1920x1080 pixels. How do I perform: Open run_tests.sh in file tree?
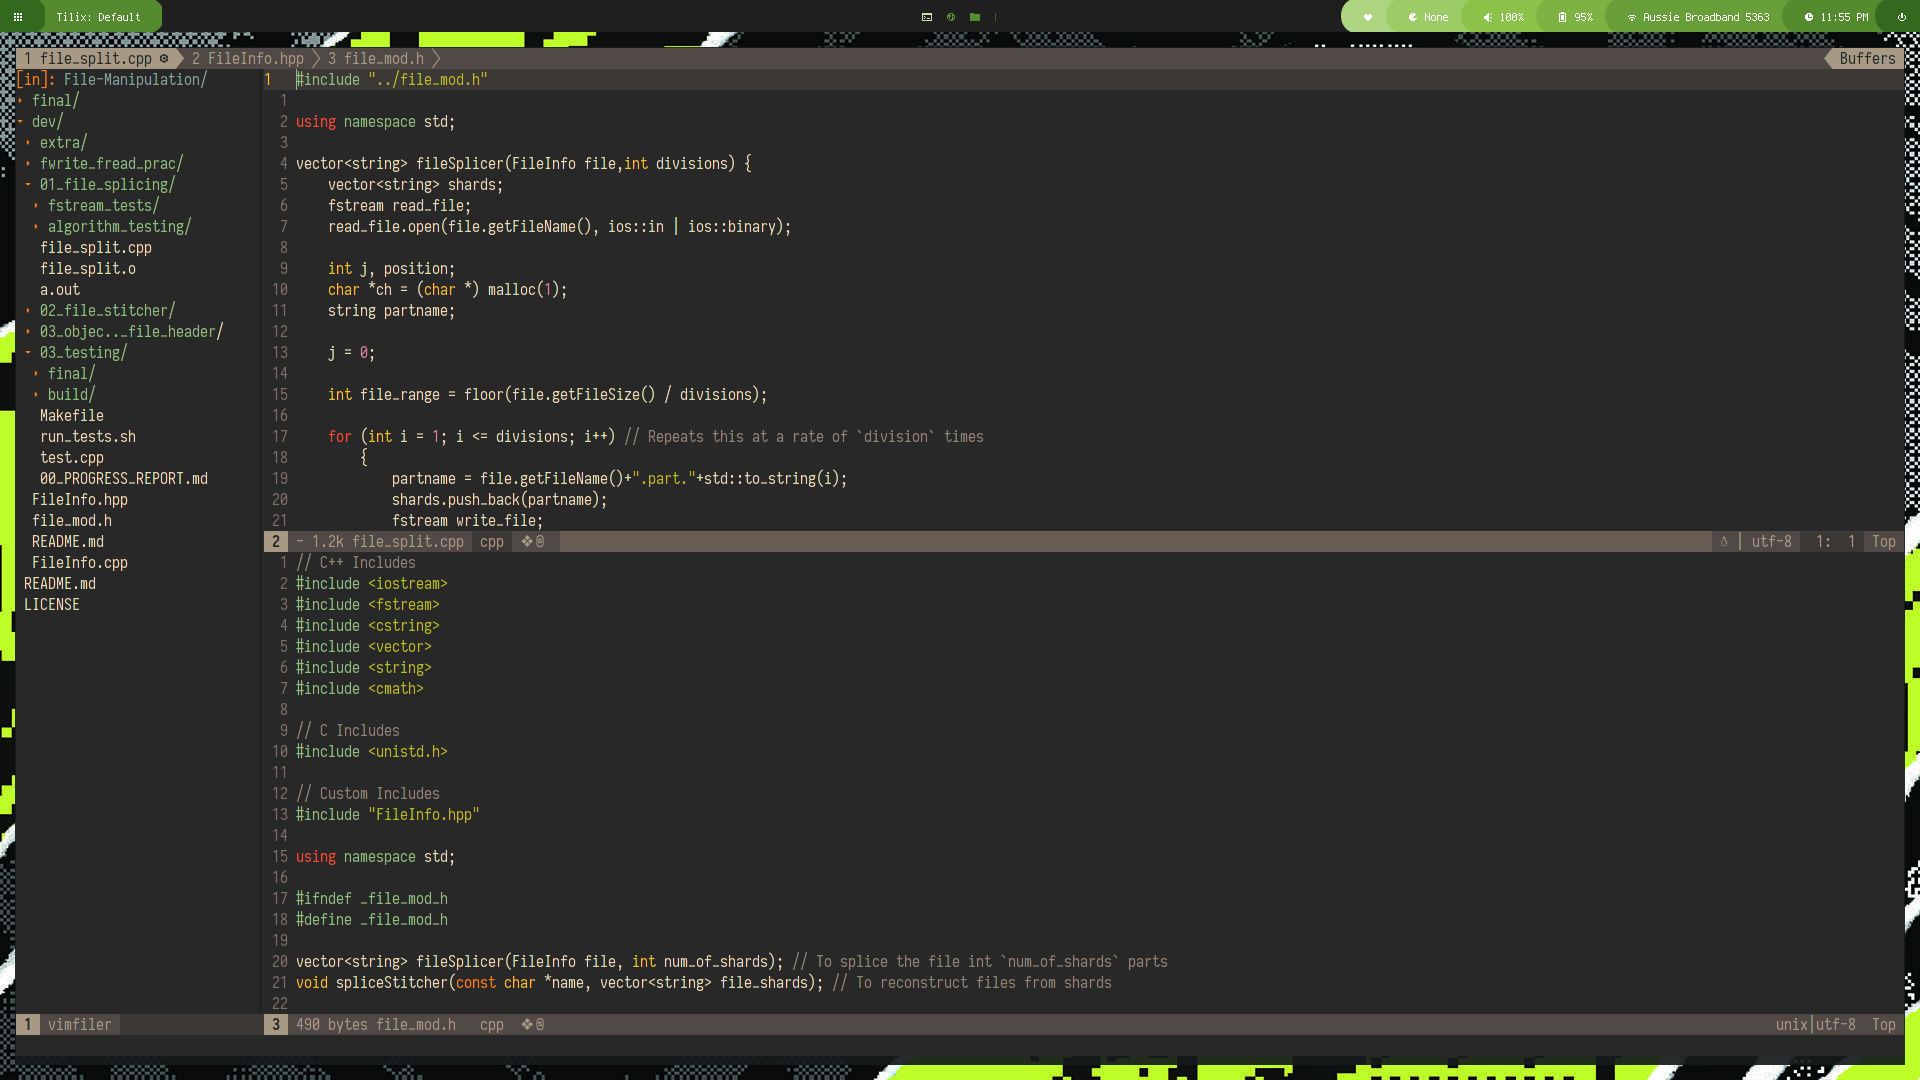pyautogui.click(x=88, y=437)
